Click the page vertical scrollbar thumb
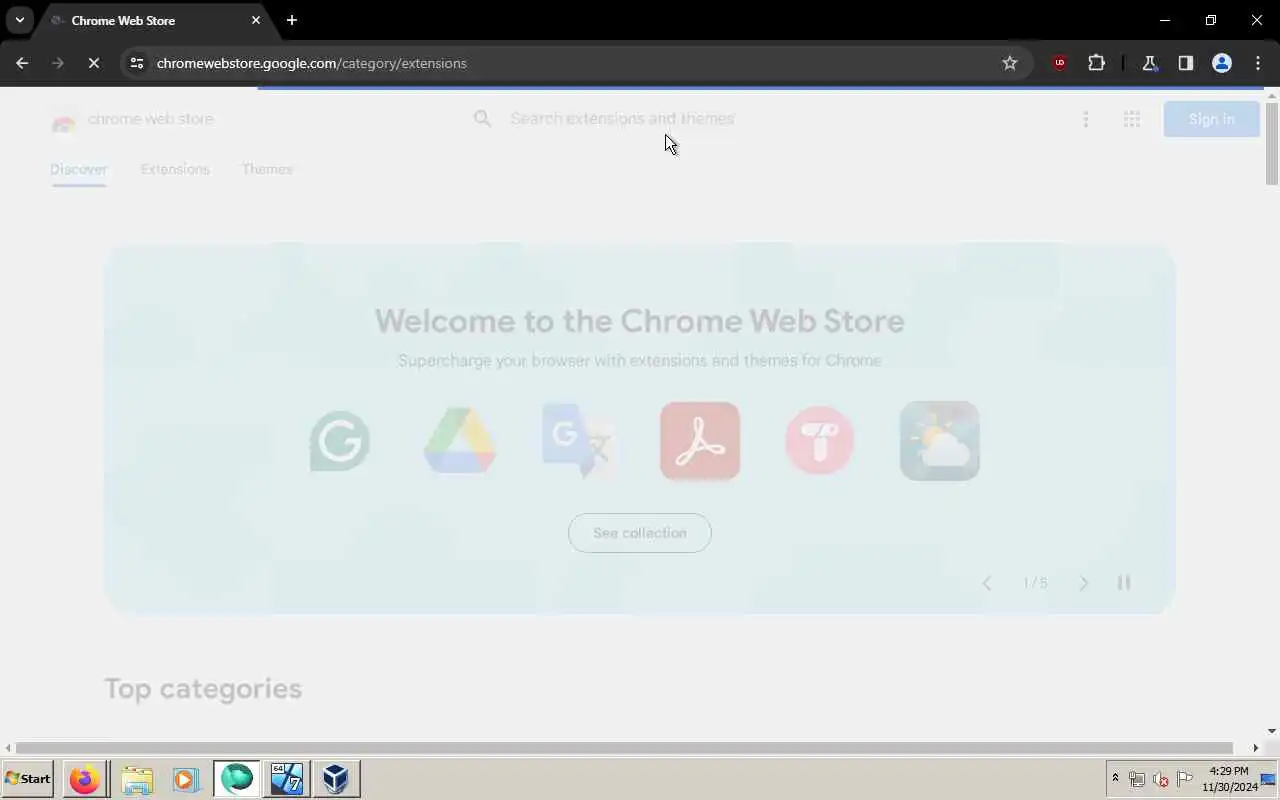This screenshot has width=1280, height=800. pos(1272,143)
